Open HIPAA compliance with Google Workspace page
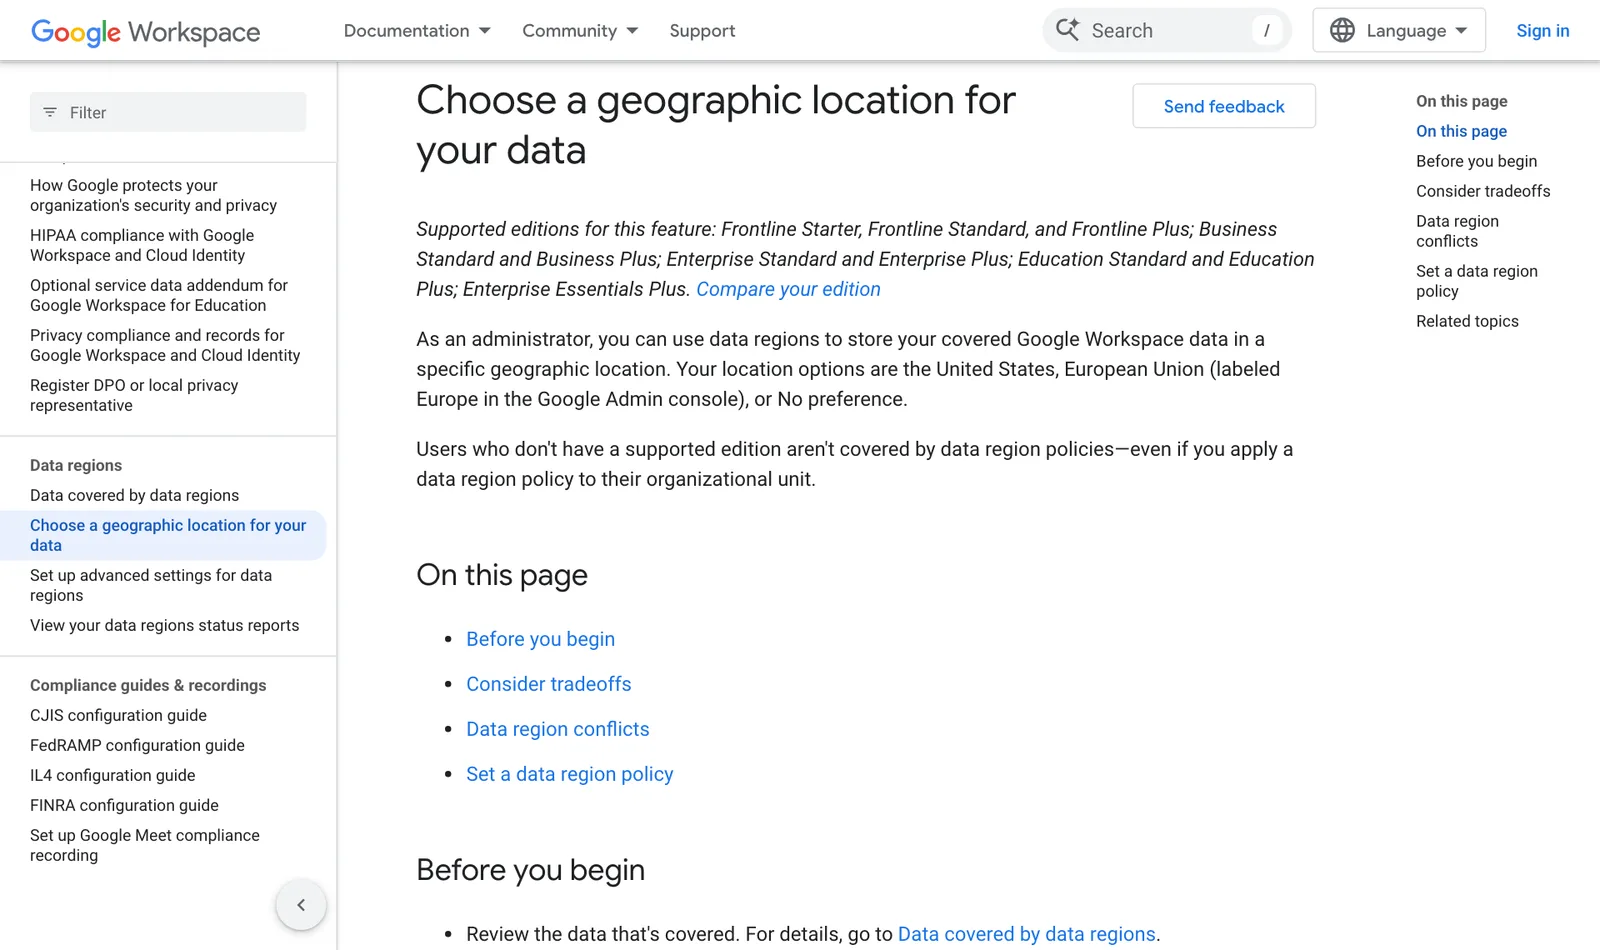Screen dimensions: 1600x950 pos(142,245)
